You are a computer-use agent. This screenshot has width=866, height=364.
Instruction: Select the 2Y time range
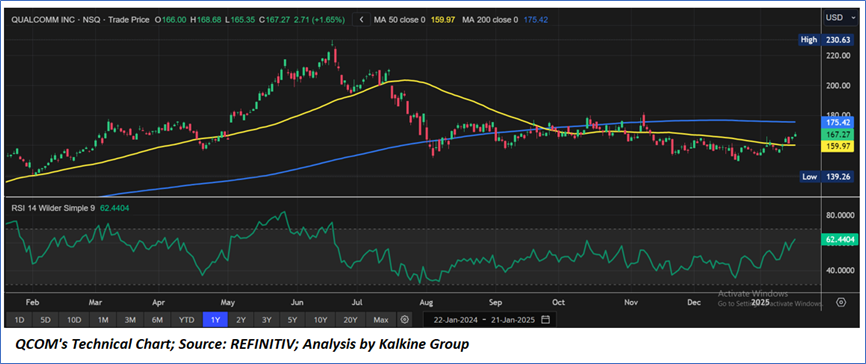tap(241, 319)
